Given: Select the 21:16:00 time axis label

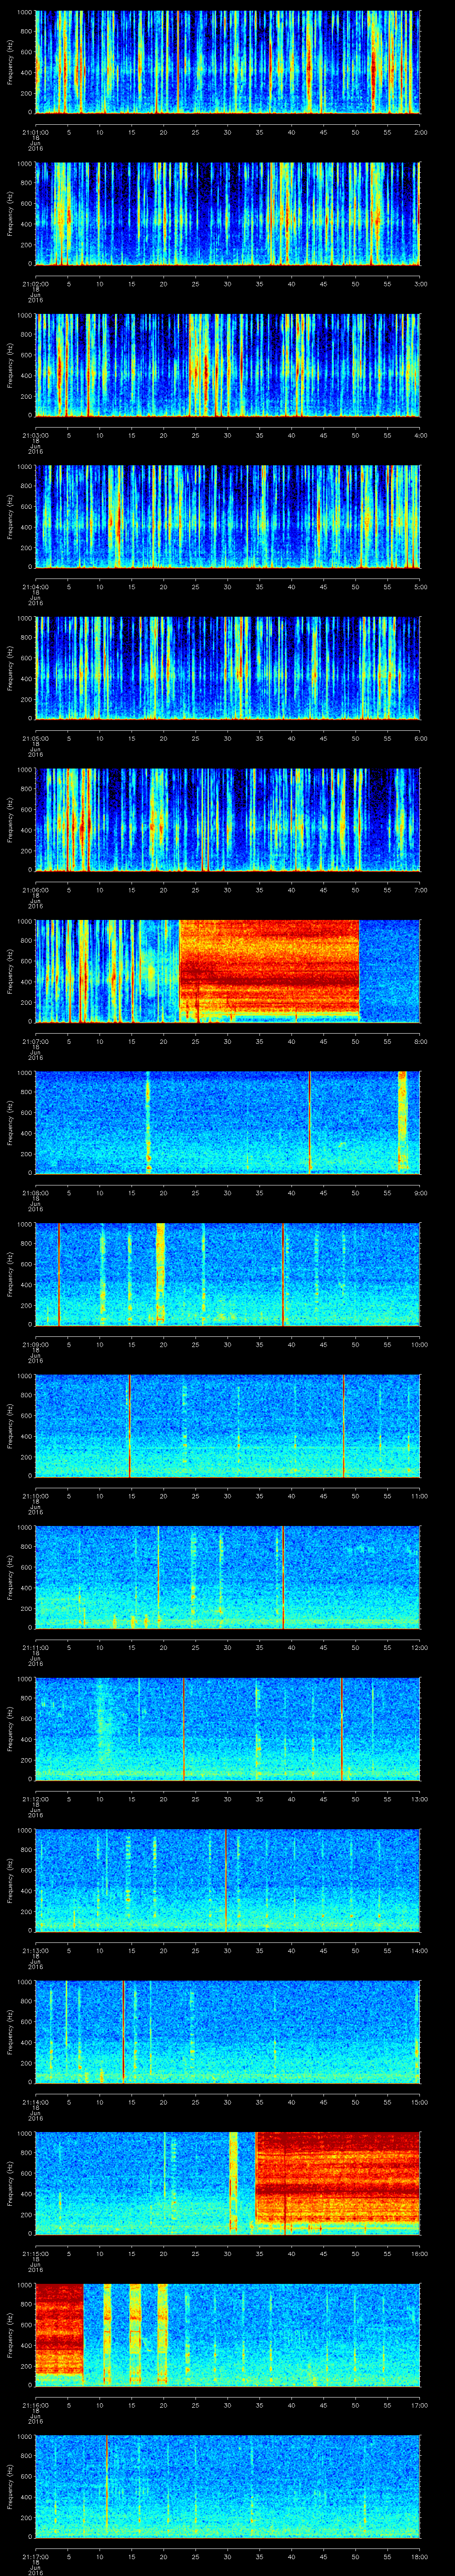Looking at the screenshot, I should (x=35, y=2404).
